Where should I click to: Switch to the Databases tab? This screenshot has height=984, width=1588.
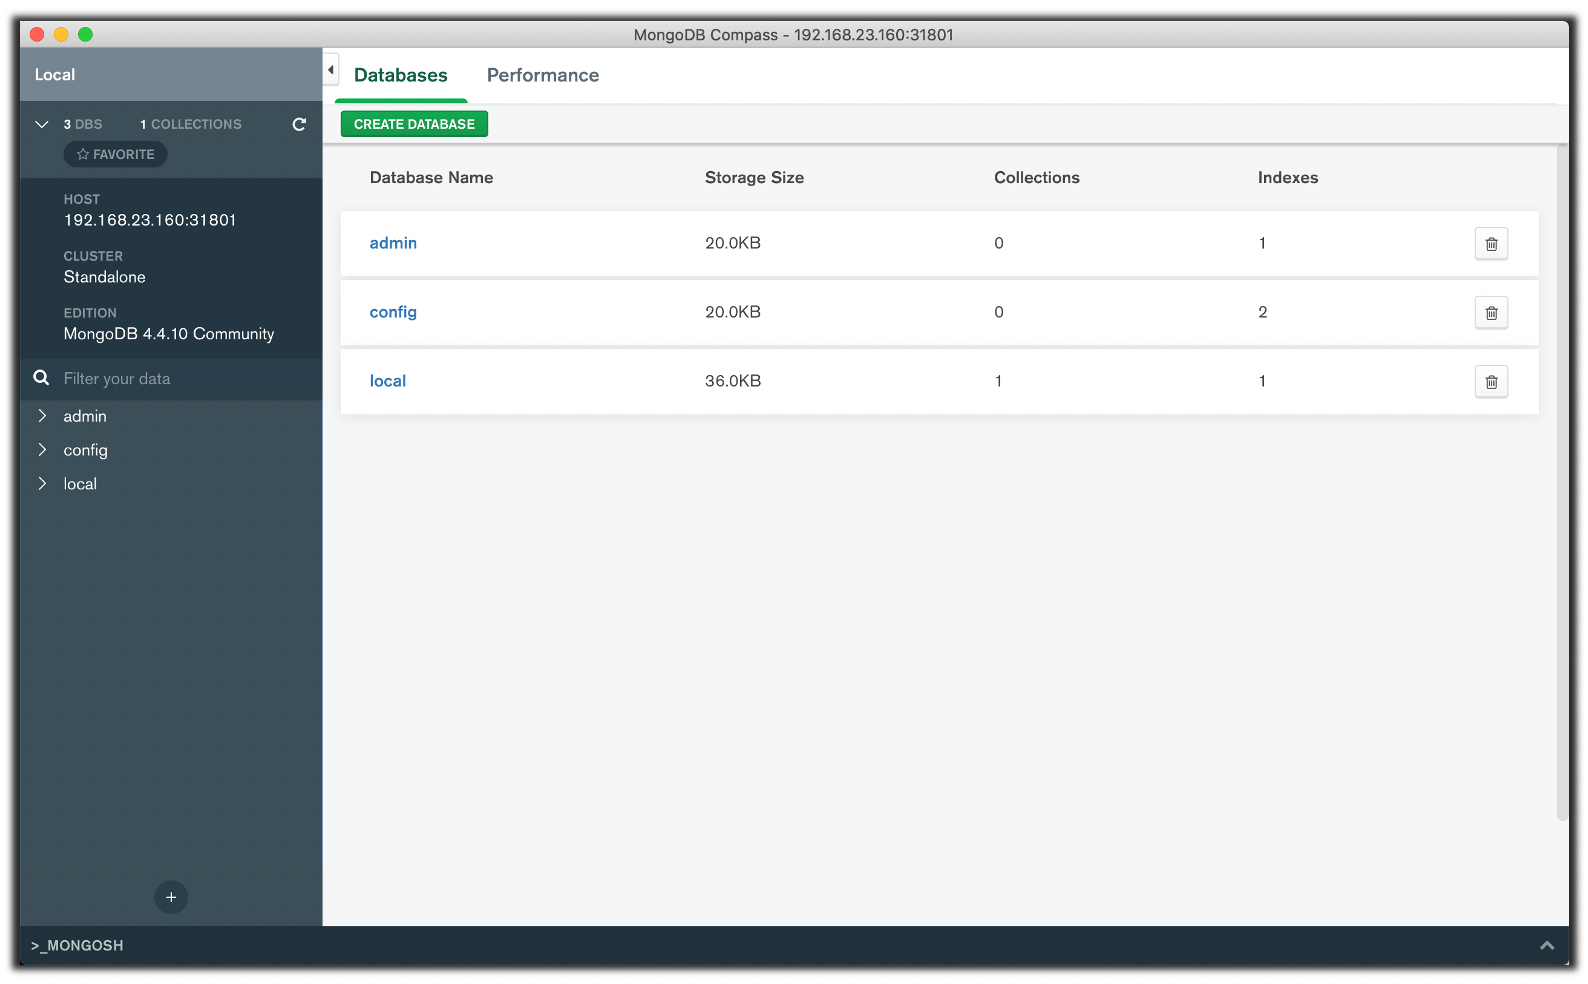tap(401, 75)
